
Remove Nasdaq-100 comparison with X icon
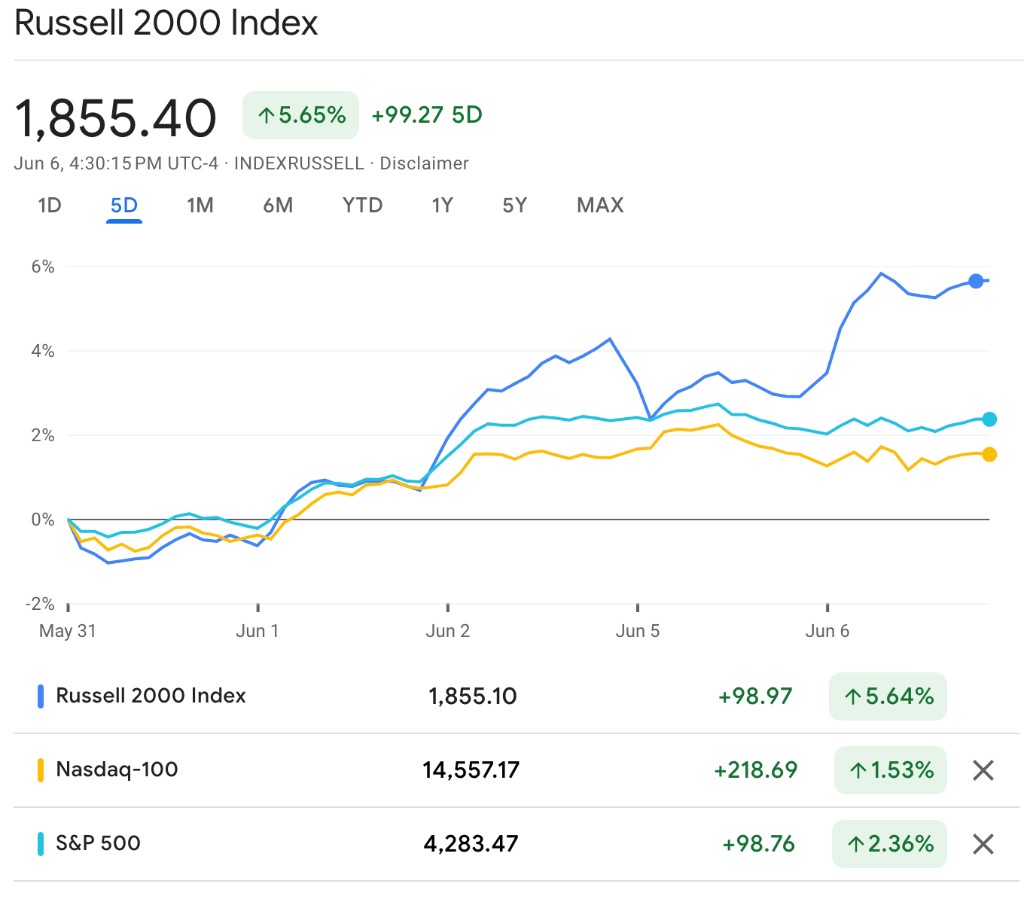pos(983,770)
